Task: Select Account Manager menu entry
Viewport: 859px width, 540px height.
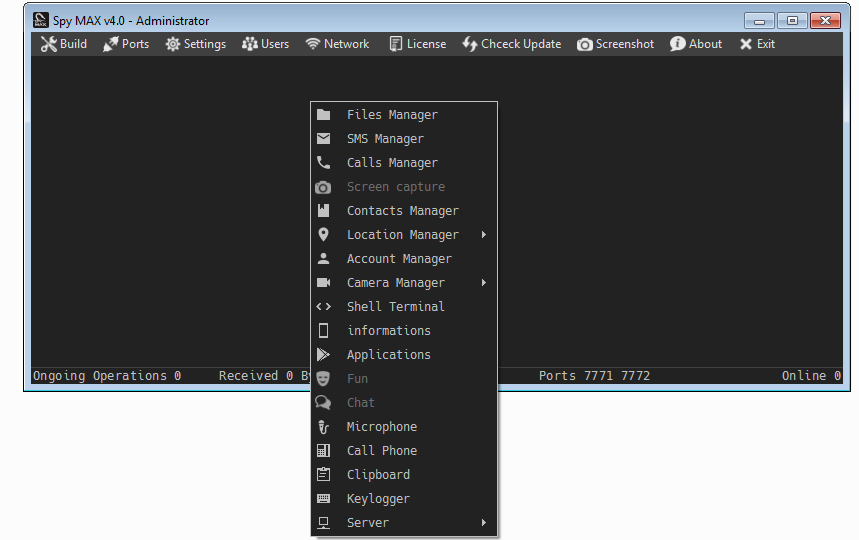Action: click(x=399, y=259)
